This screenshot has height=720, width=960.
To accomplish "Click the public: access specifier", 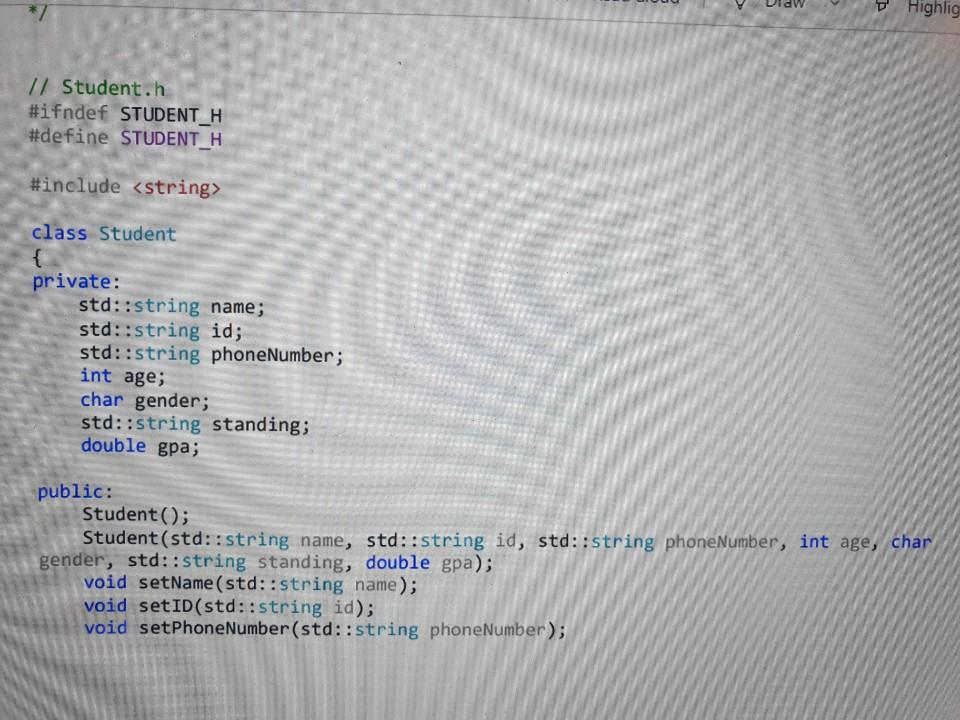I will [x=74, y=491].
